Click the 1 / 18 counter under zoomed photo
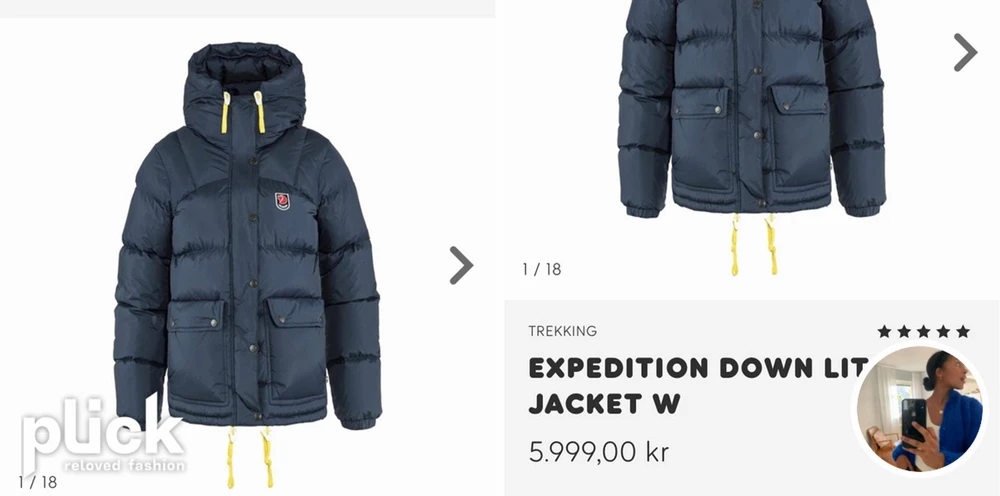1000x496 pixels. pyautogui.click(x=541, y=269)
